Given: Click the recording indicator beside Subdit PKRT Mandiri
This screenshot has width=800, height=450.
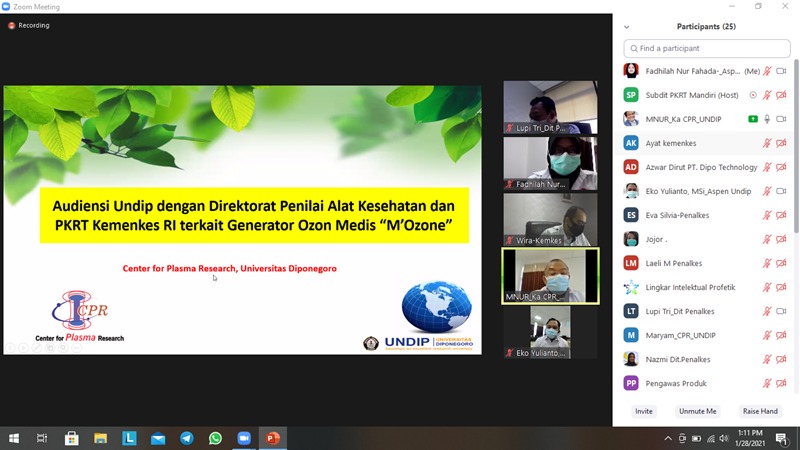Looking at the screenshot, I should [x=753, y=95].
